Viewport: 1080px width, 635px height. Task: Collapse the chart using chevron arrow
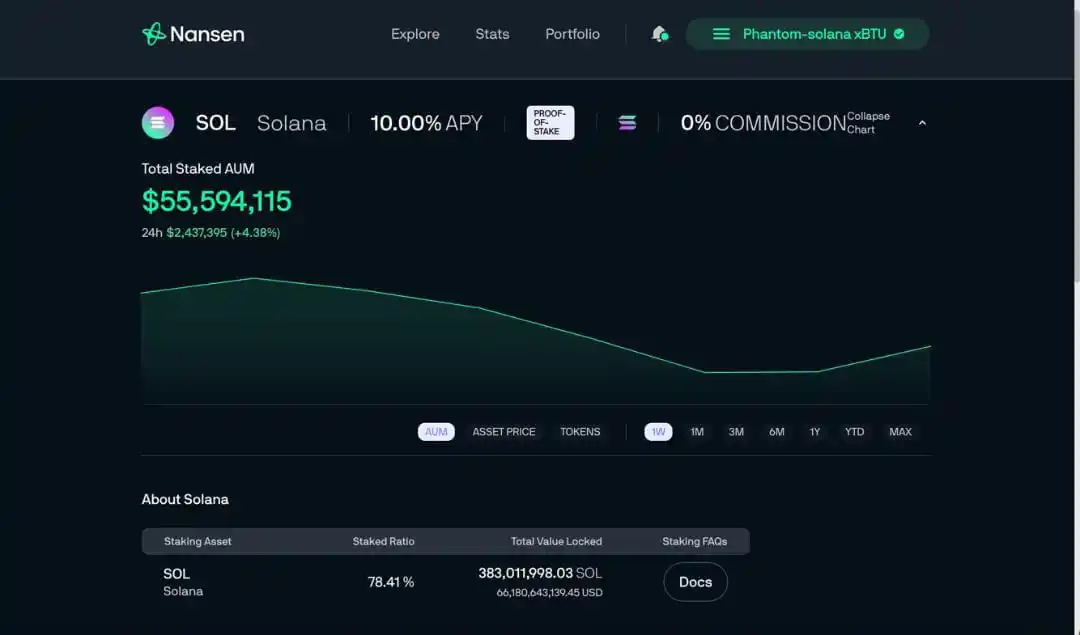(922, 123)
